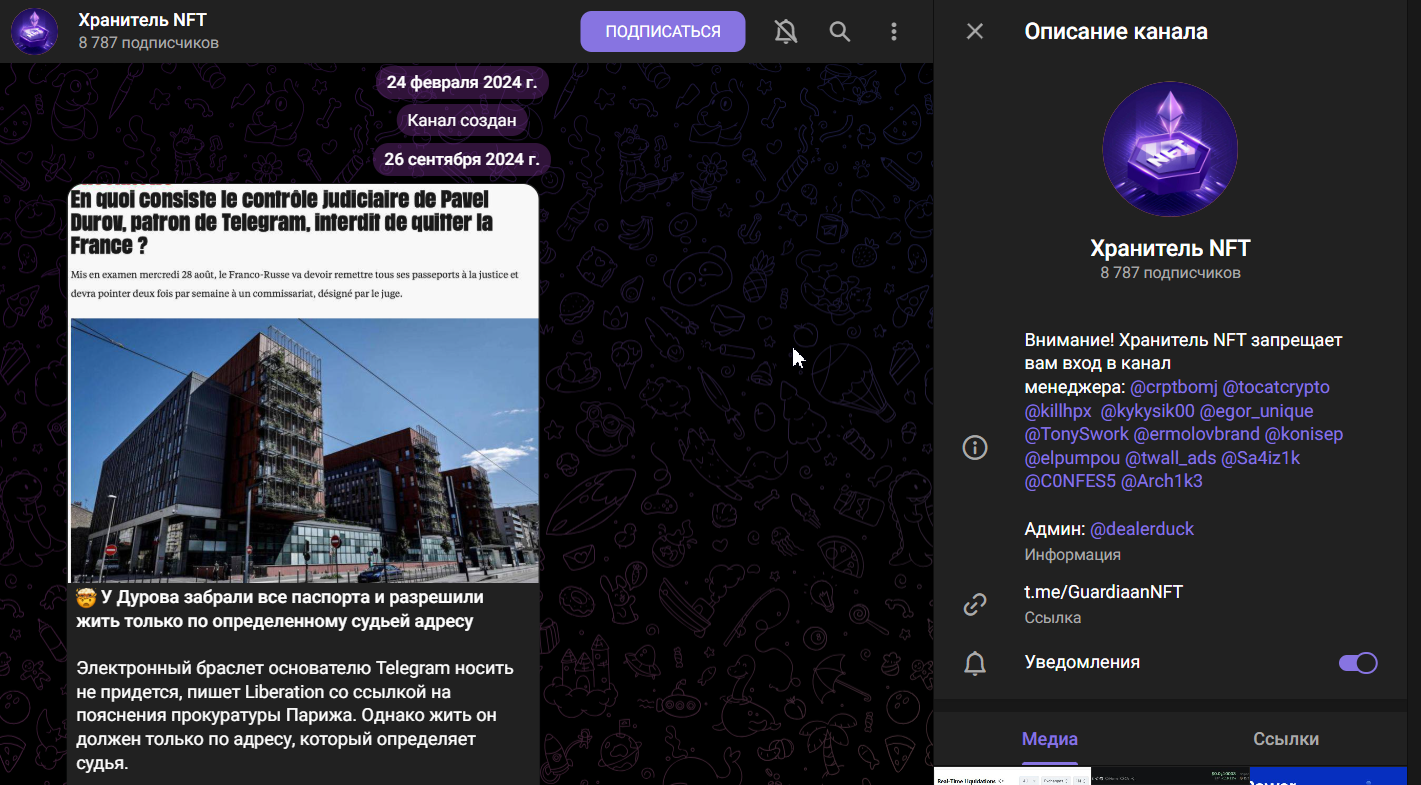Switch to the Медиа tab
This screenshot has height=785, width=1421.
(1049, 739)
